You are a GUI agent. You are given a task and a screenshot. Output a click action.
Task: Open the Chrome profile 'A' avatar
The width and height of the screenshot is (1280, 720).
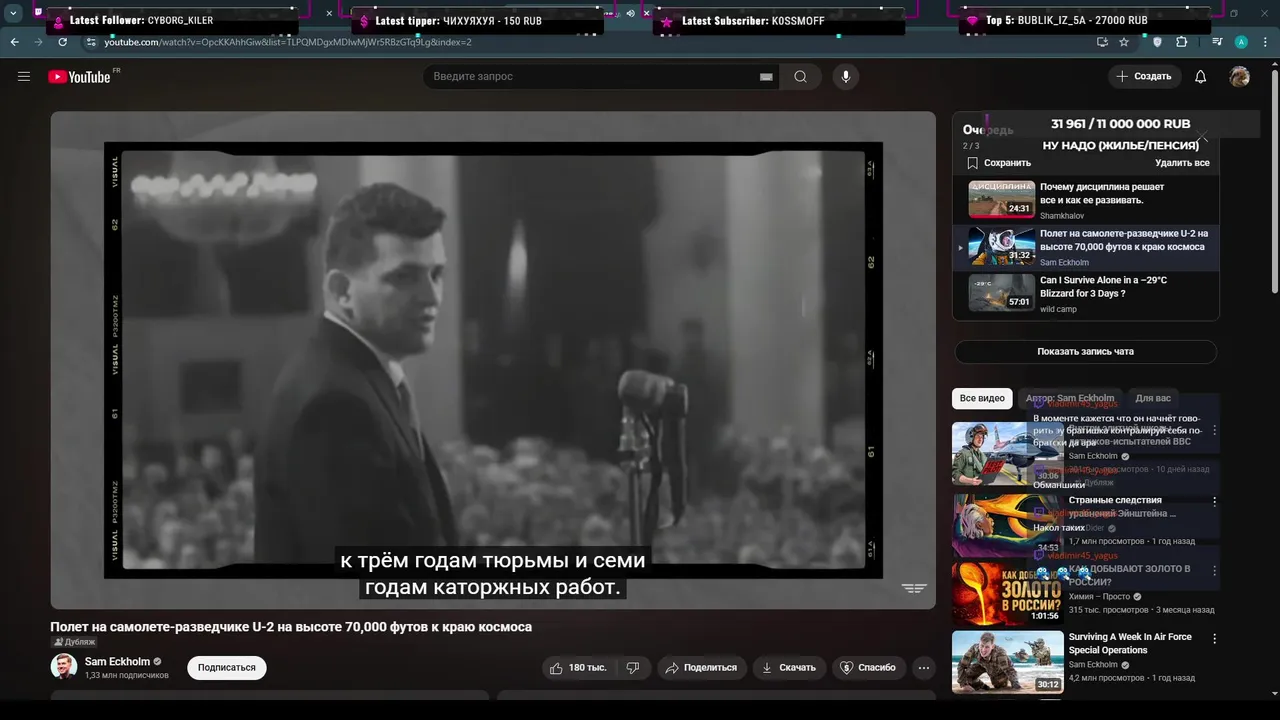point(1241,42)
